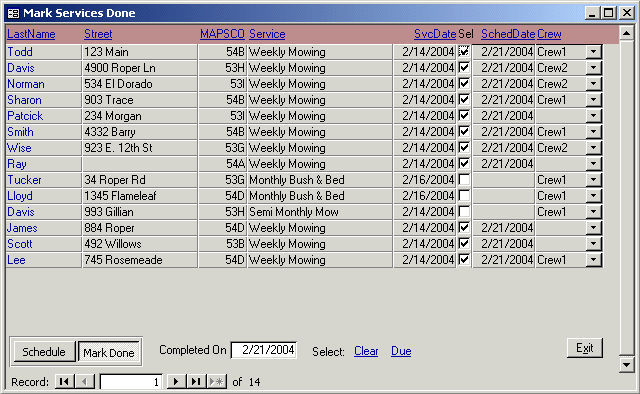
Task: Select Semi Monthly Mow service cell
Action: 320,212
